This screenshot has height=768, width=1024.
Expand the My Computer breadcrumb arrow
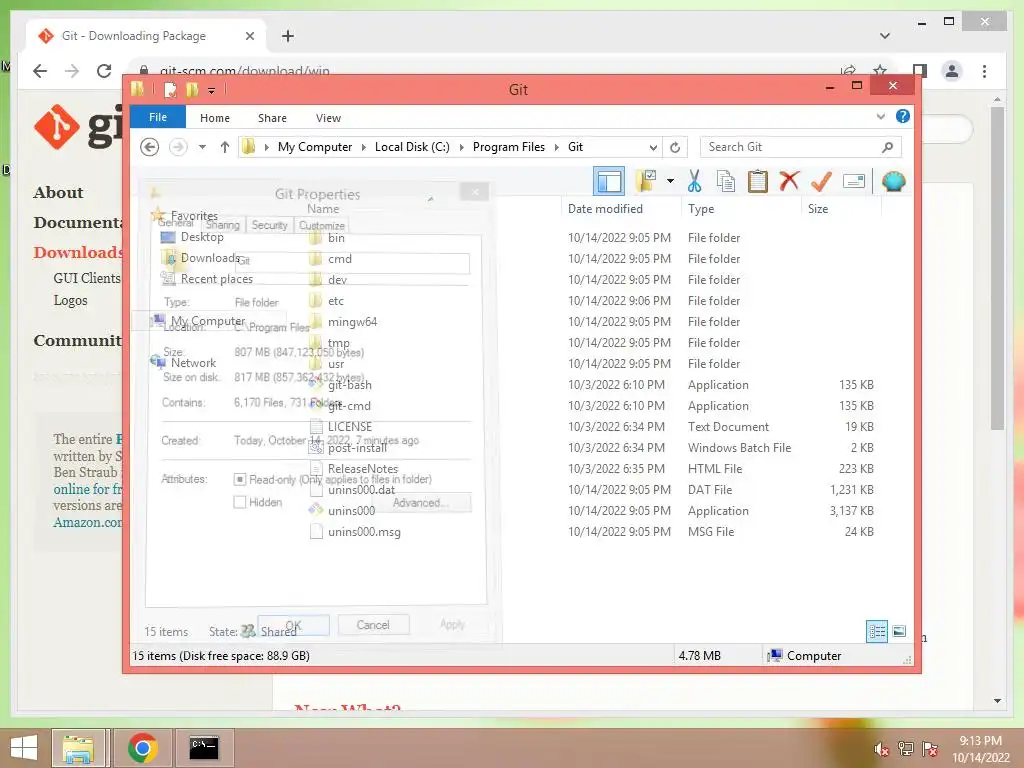pos(364,147)
